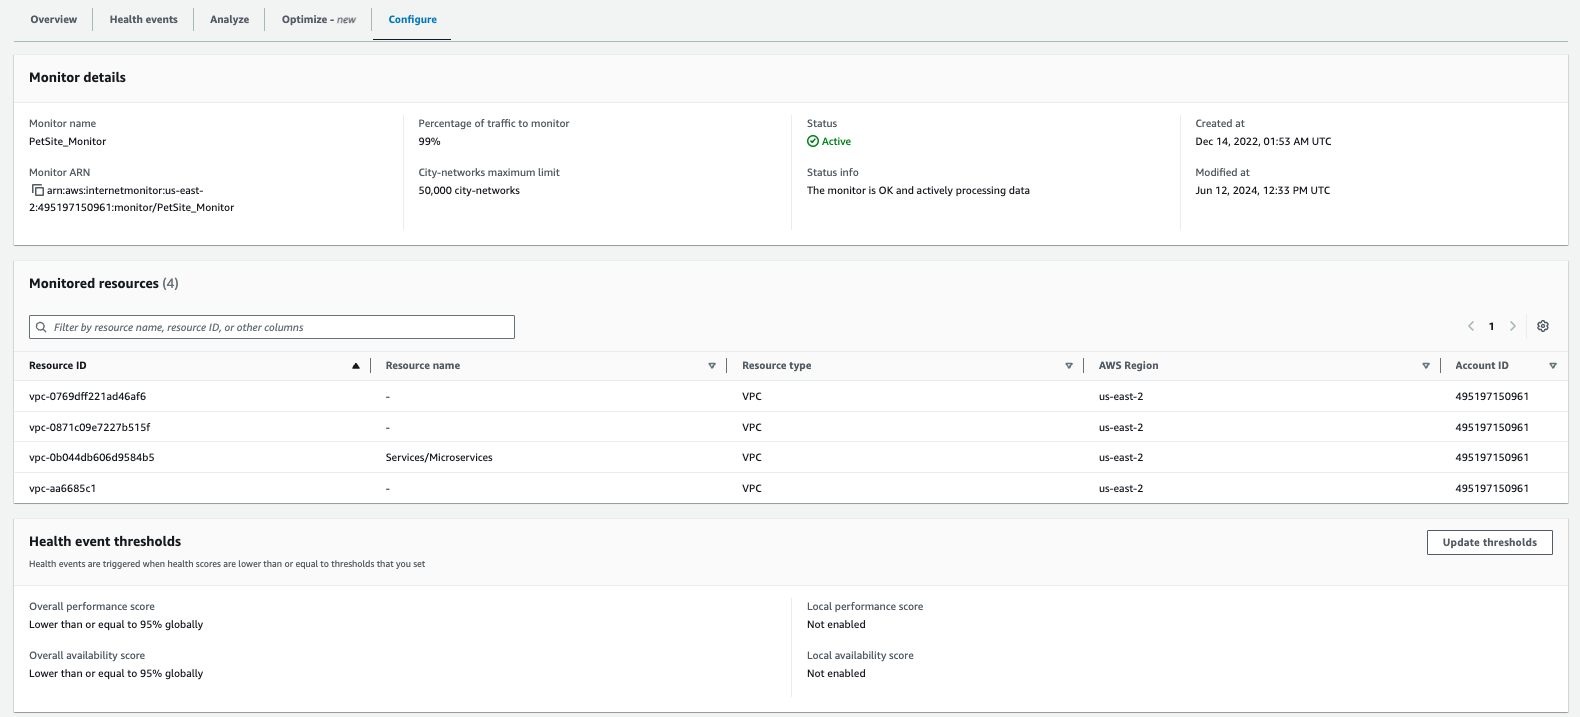Go to previous page arrow
Viewport: 1580px width, 717px height.
1471,326
